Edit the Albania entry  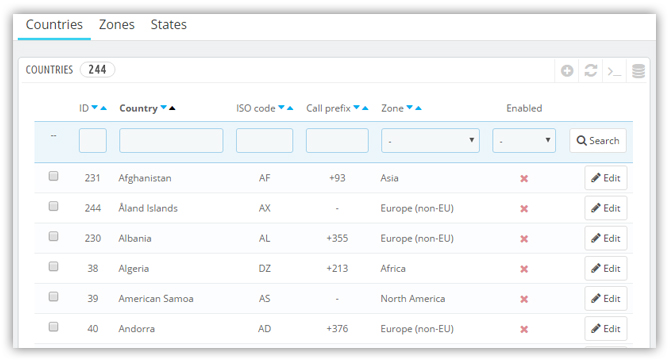pyautogui.click(x=605, y=238)
